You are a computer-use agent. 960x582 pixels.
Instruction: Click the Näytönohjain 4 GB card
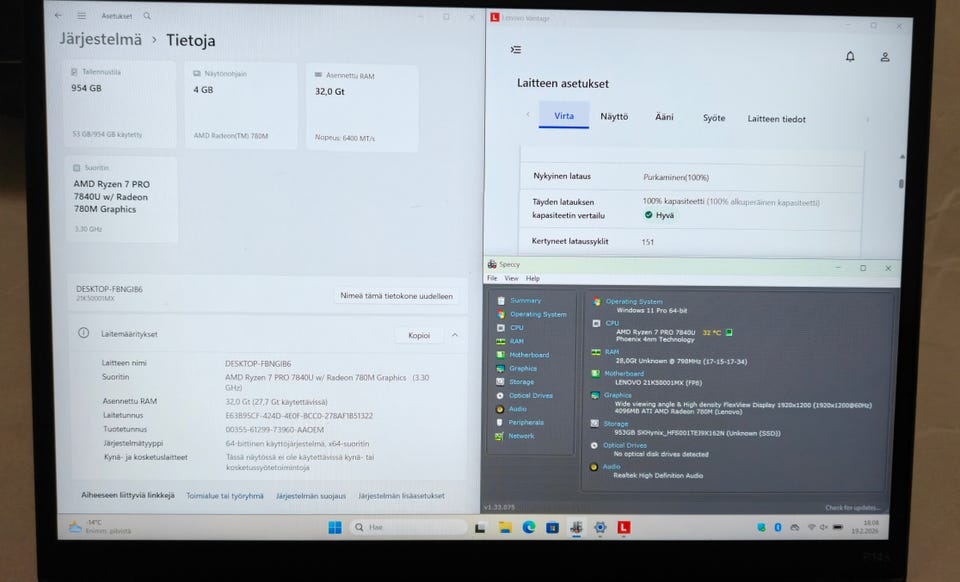tap(241, 105)
